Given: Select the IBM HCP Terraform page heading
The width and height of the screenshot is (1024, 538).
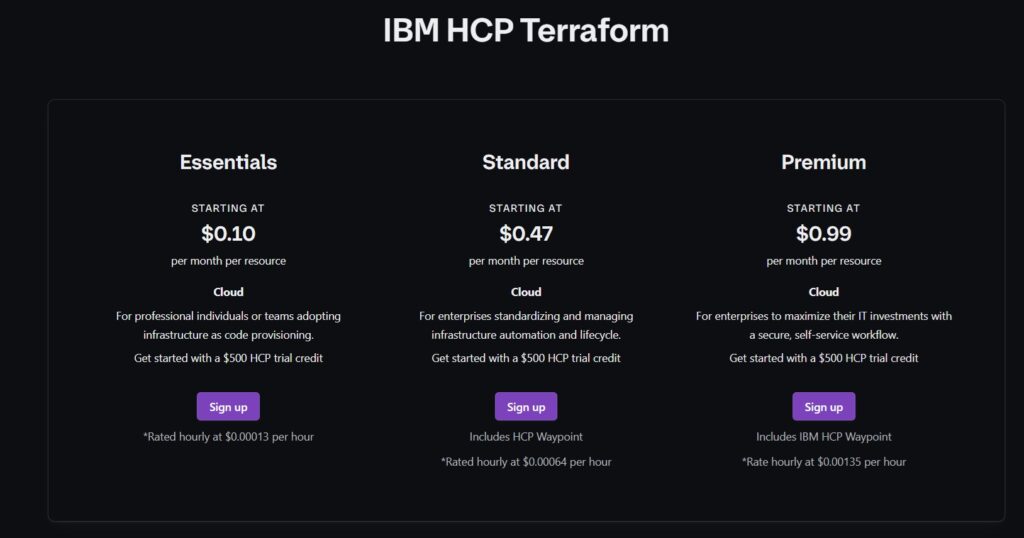Looking at the screenshot, I should coord(526,31).
